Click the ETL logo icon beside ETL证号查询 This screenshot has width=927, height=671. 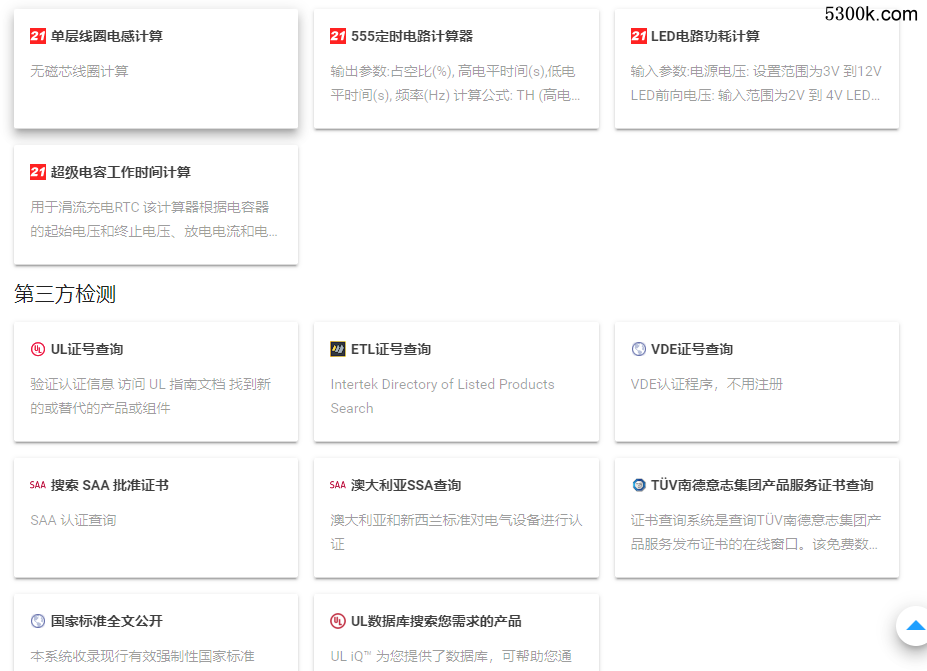coord(338,349)
